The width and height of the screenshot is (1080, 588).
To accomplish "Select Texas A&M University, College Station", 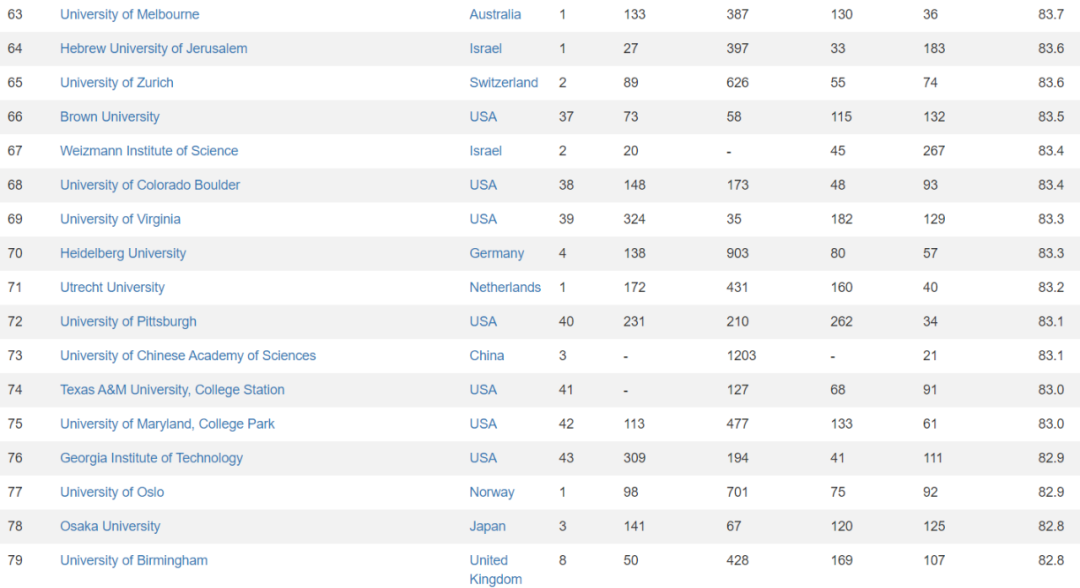I will [172, 390].
